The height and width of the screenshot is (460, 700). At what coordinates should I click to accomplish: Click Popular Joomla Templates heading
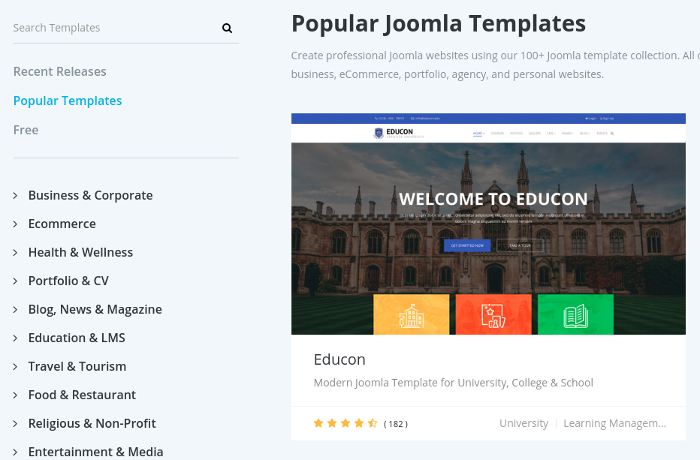point(438,24)
